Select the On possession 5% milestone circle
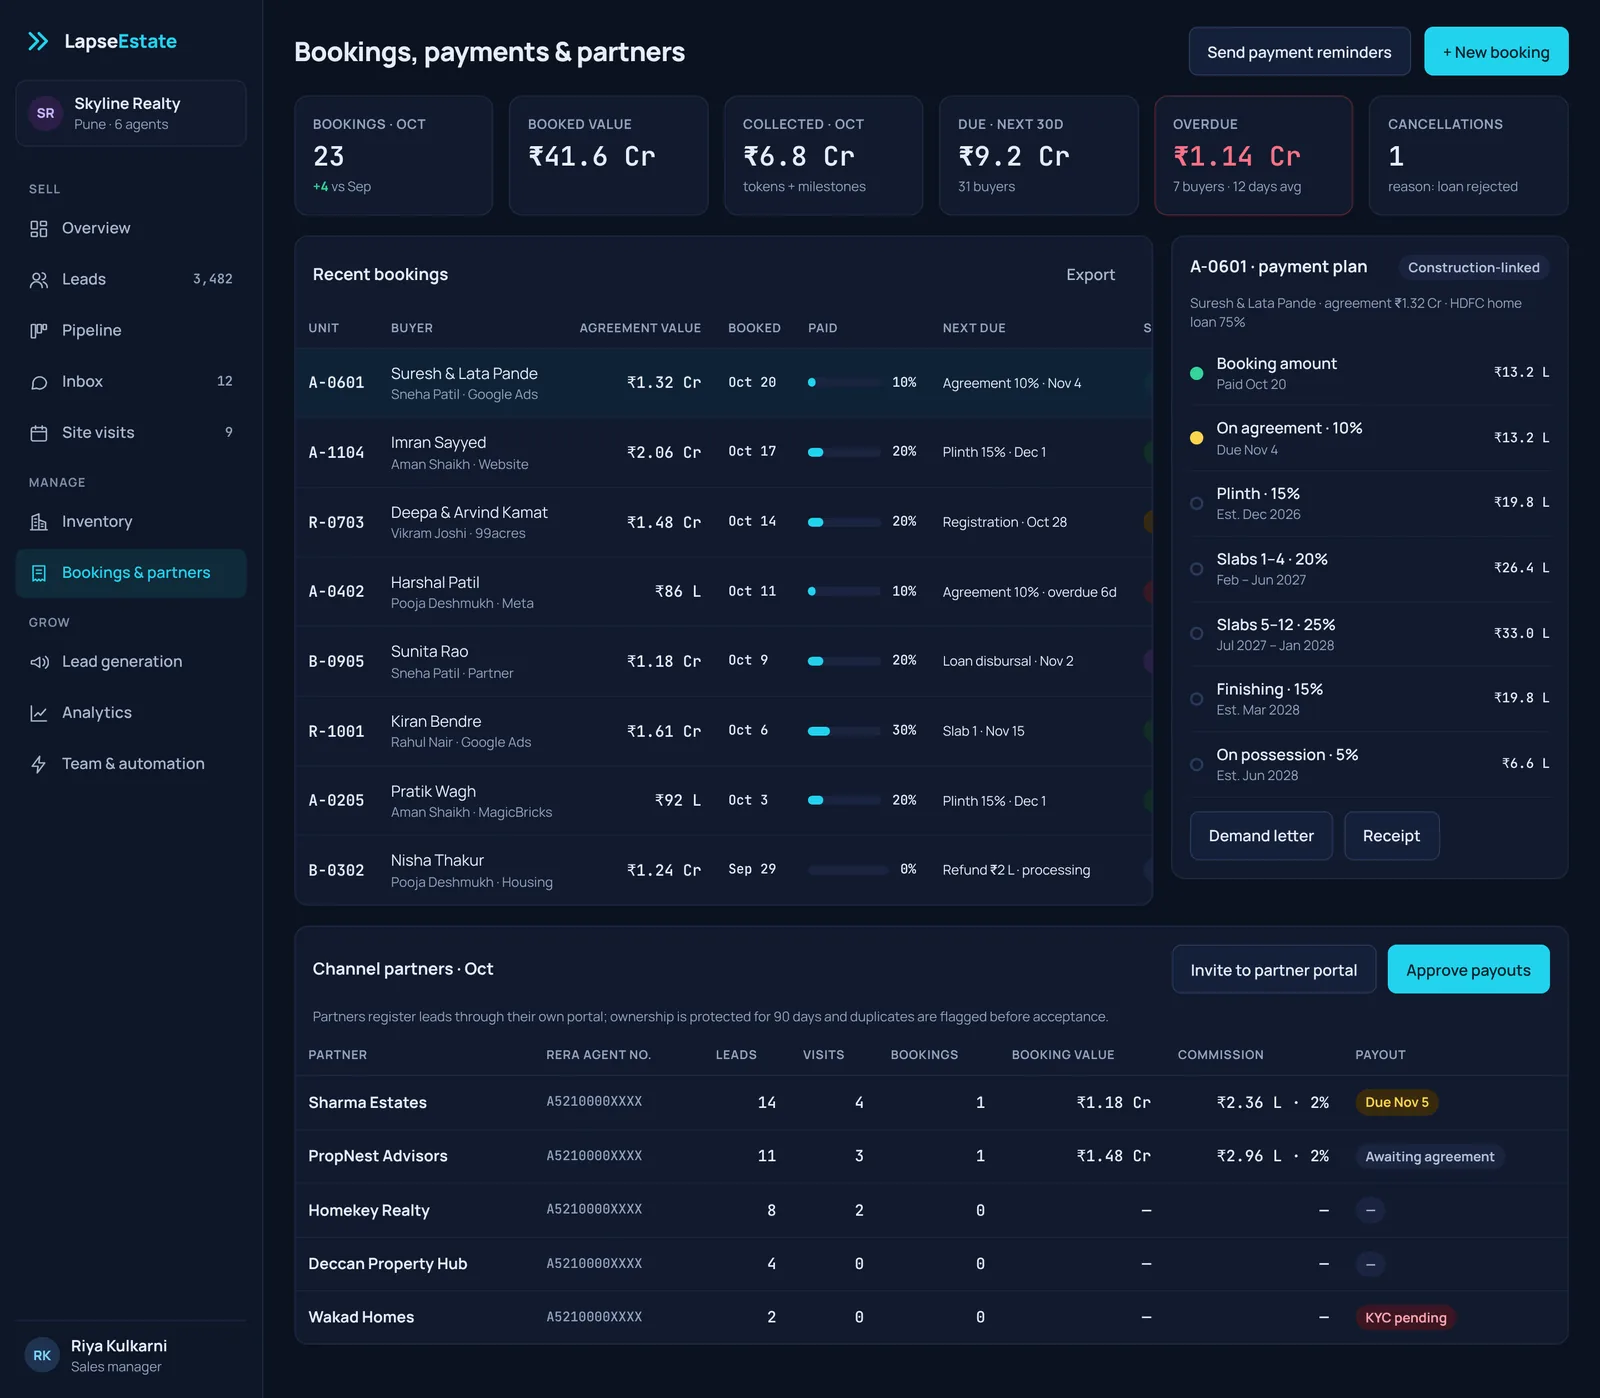1600x1398 pixels. (1196, 765)
